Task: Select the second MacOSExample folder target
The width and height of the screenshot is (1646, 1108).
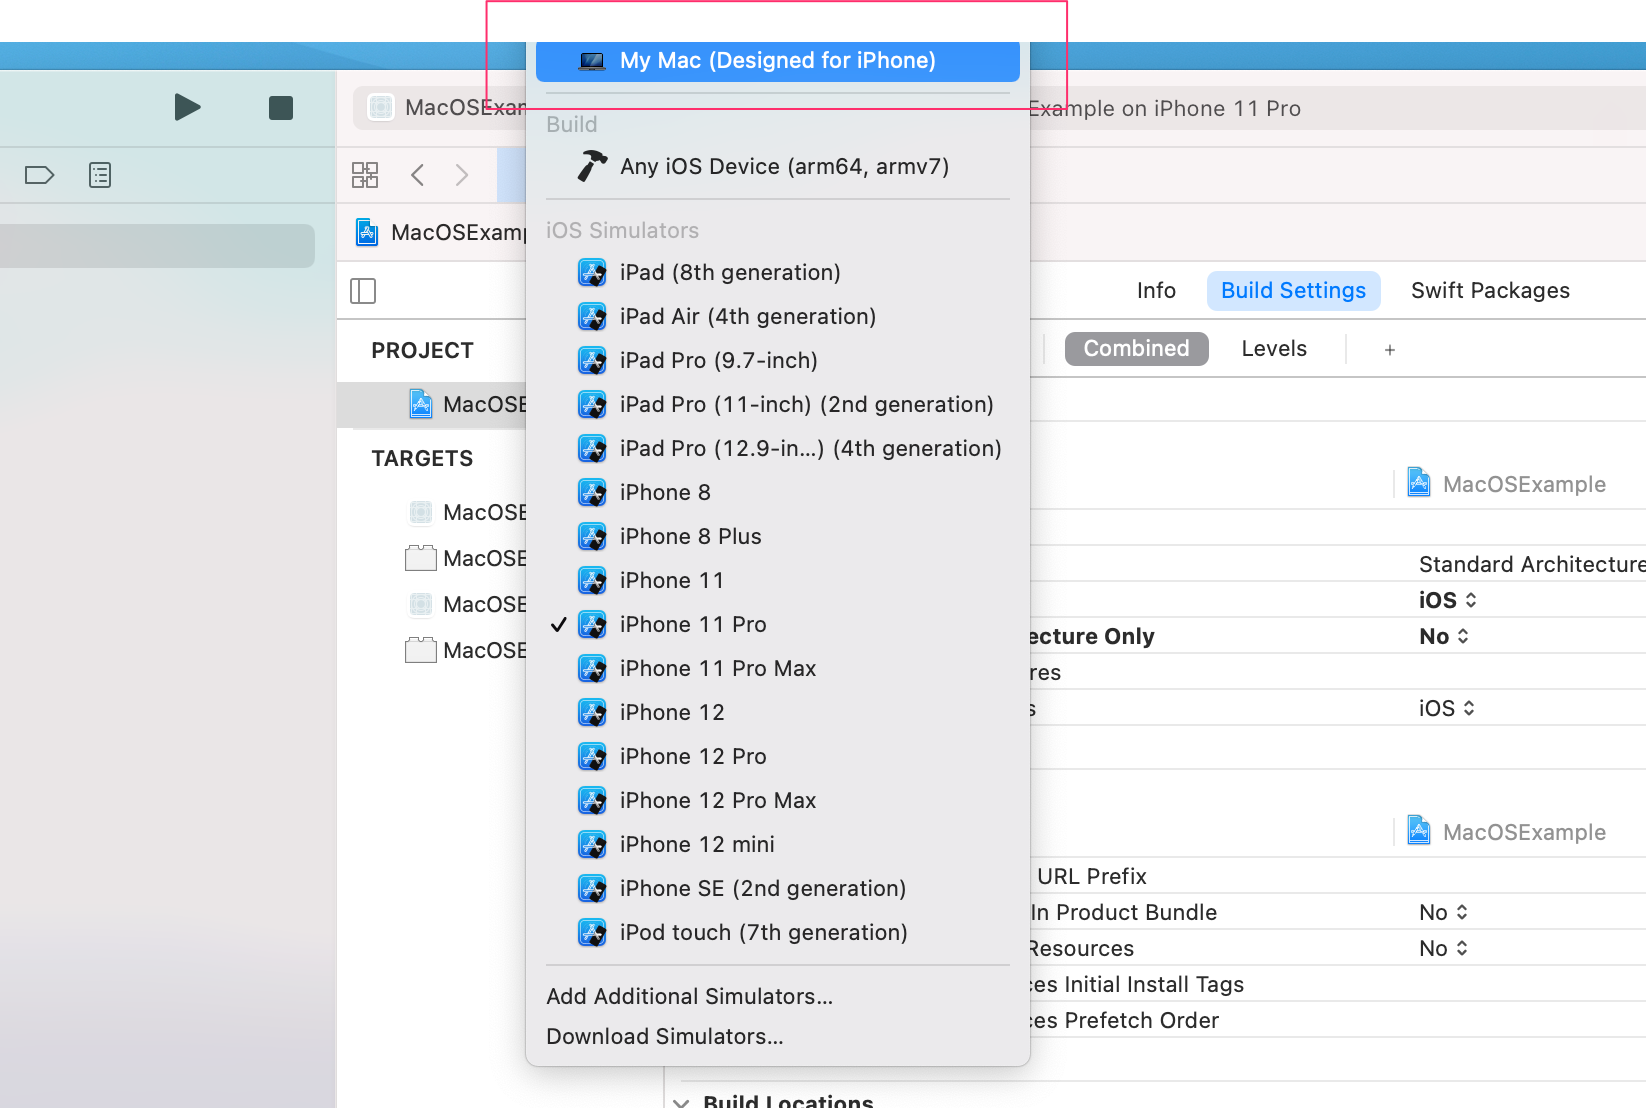Action: (x=466, y=558)
